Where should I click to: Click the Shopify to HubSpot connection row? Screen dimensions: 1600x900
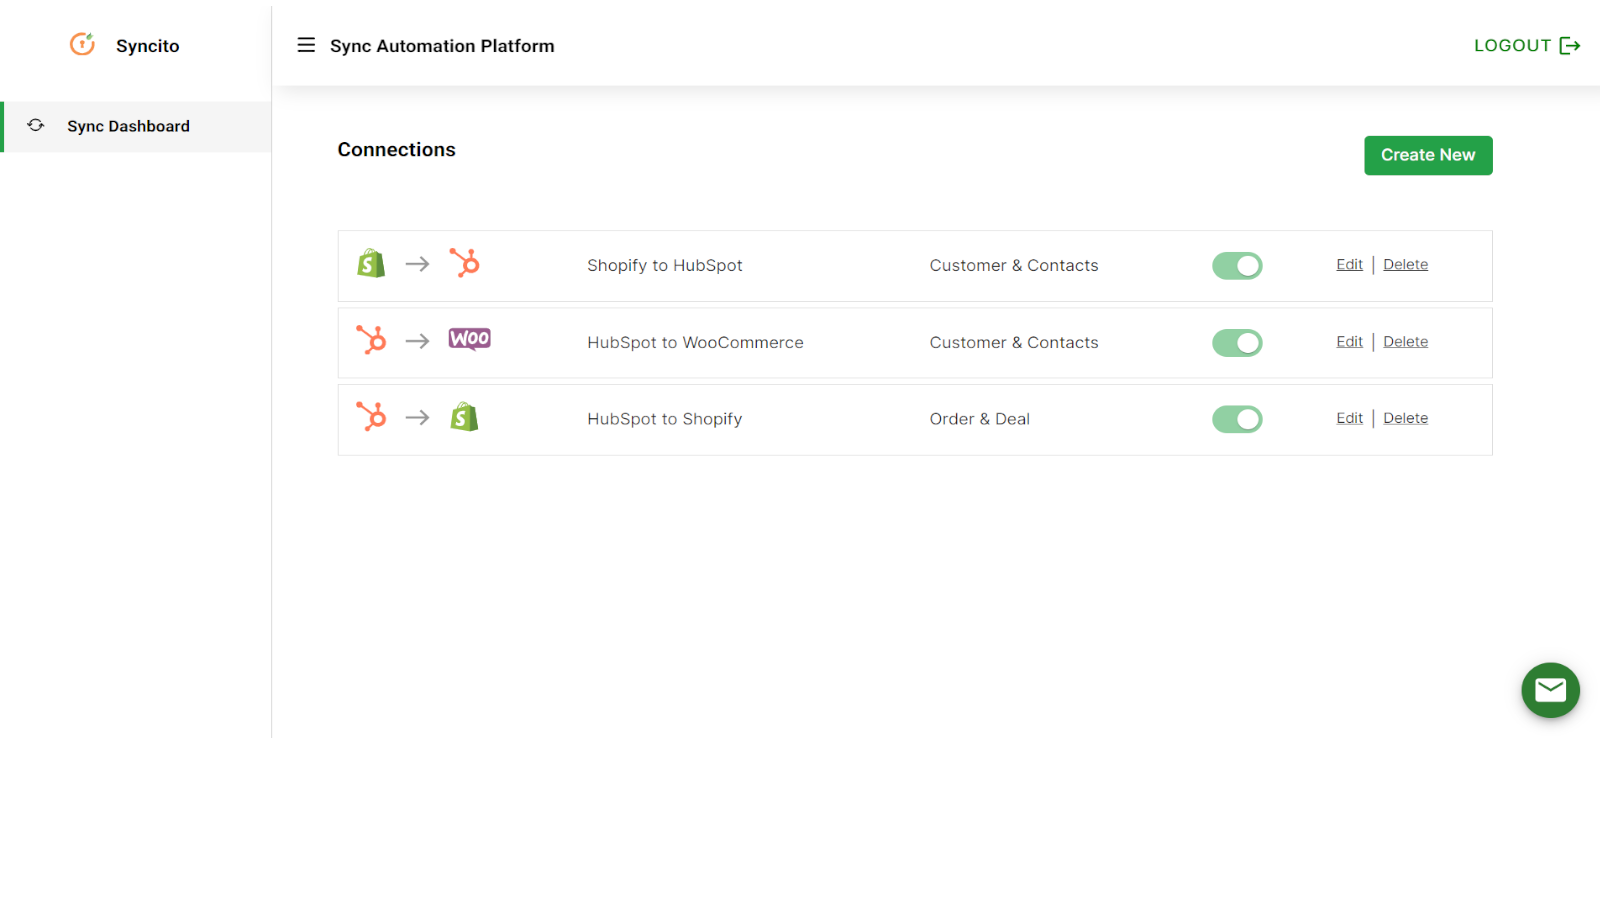(800, 265)
